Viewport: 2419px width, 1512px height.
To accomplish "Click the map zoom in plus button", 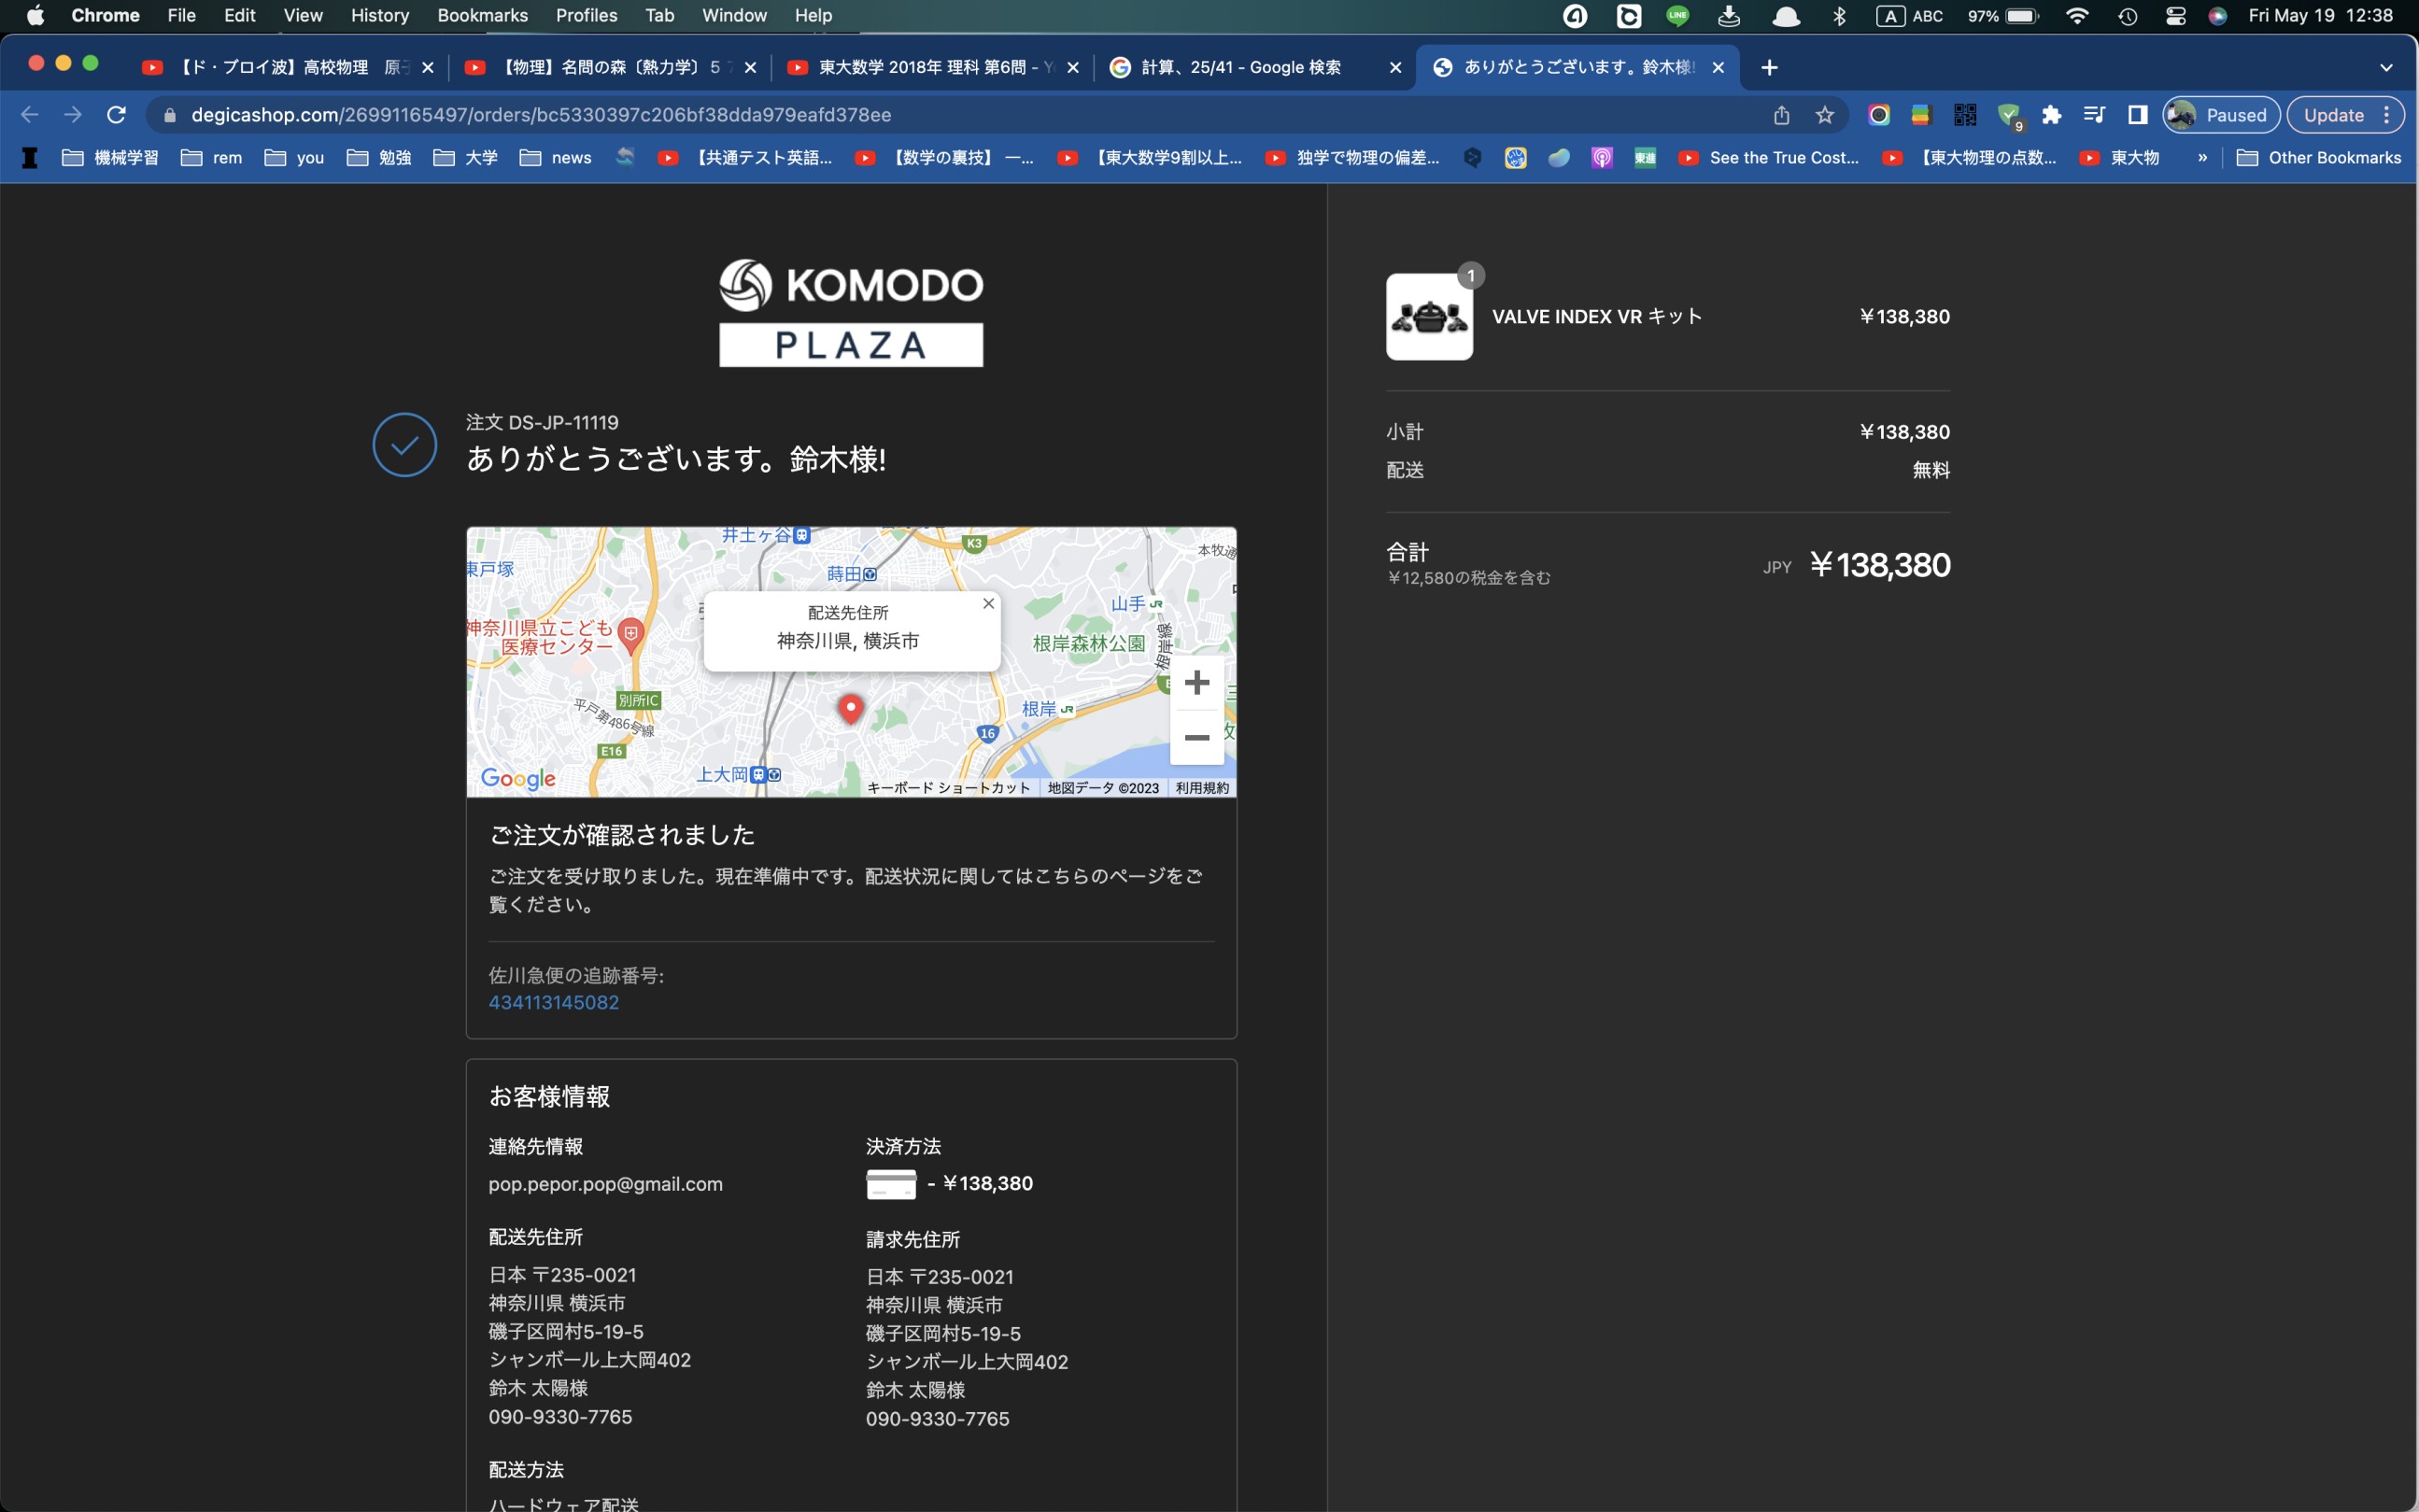I will (x=1197, y=683).
